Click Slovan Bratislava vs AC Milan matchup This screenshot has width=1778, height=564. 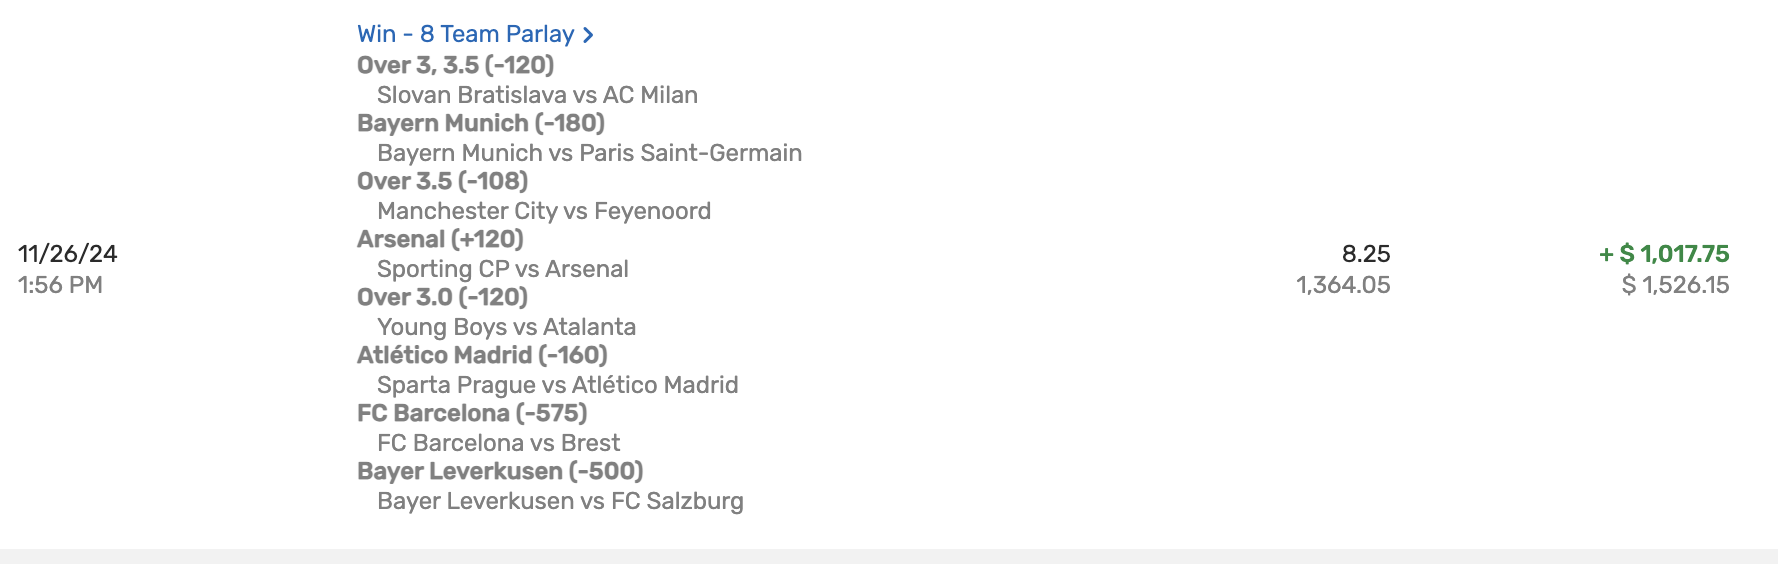537,95
